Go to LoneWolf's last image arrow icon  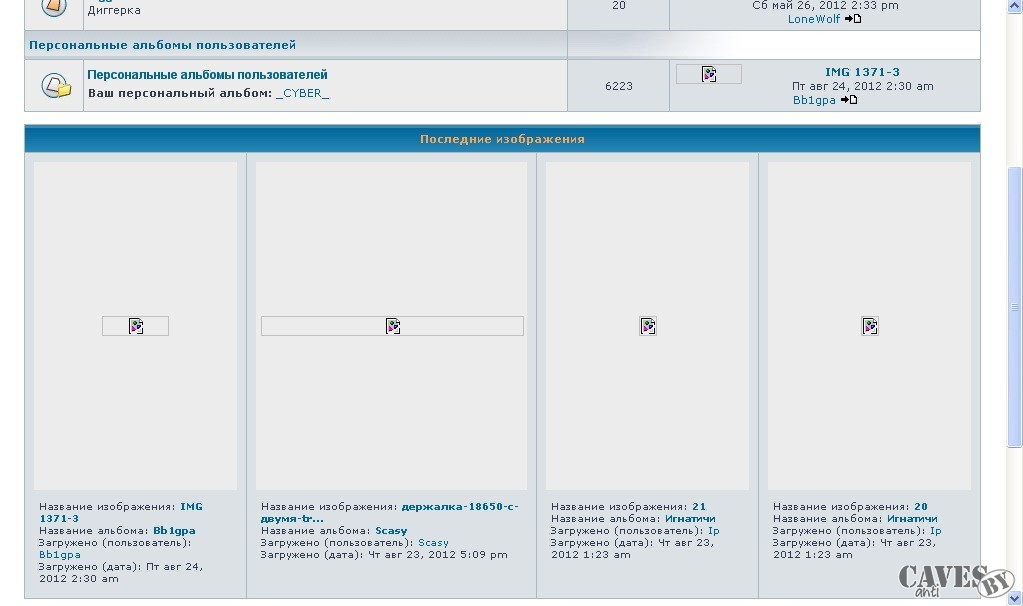click(x=853, y=19)
